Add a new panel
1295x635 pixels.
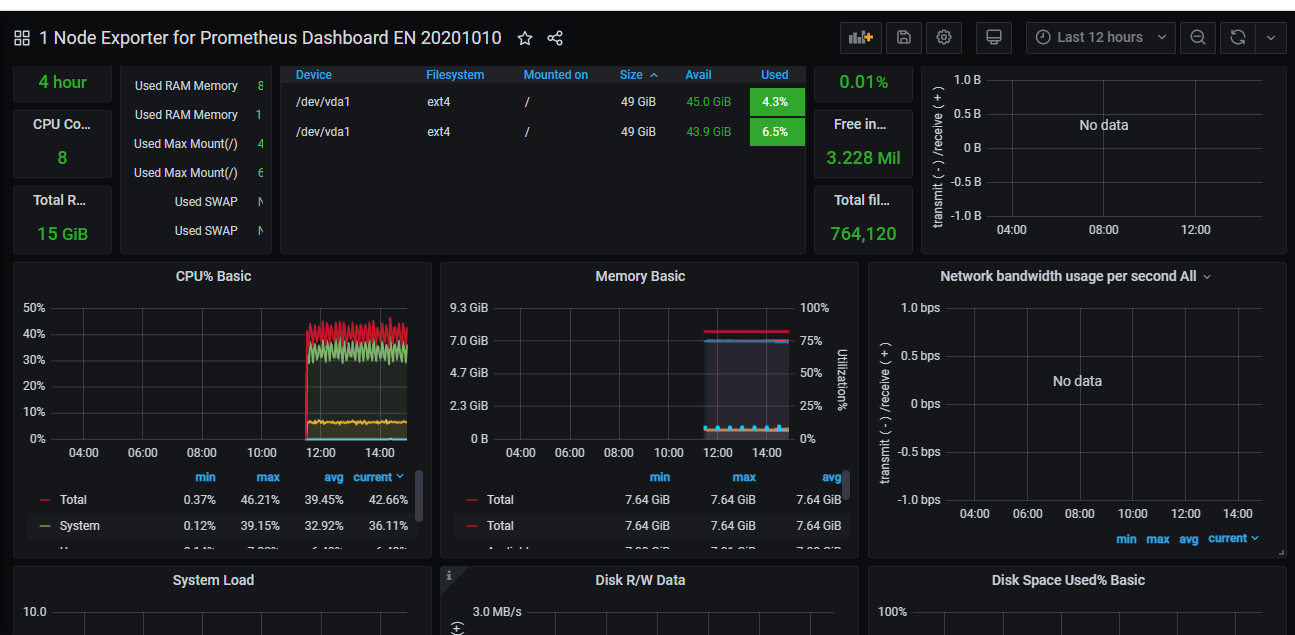[861, 37]
